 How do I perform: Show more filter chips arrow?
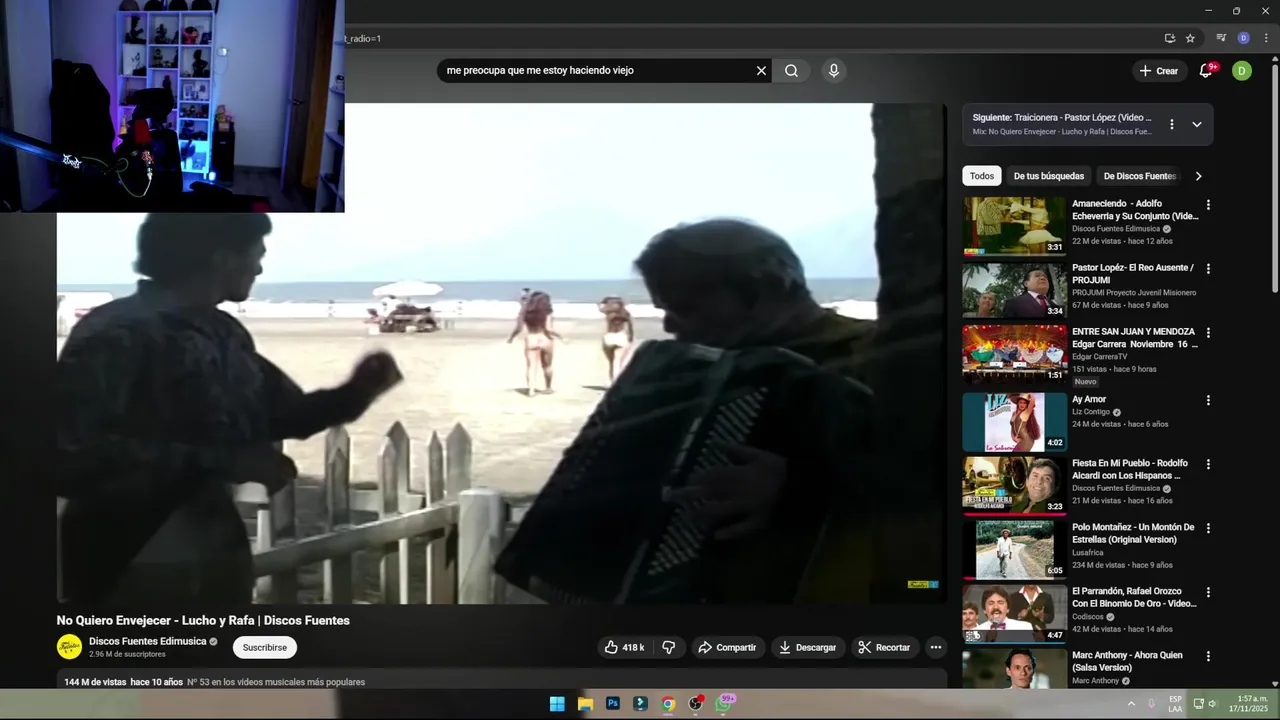1198,176
